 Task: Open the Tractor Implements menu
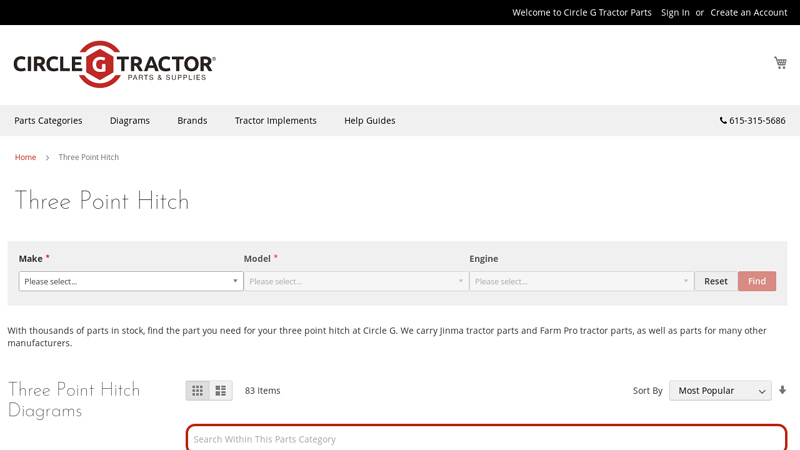(x=276, y=121)
